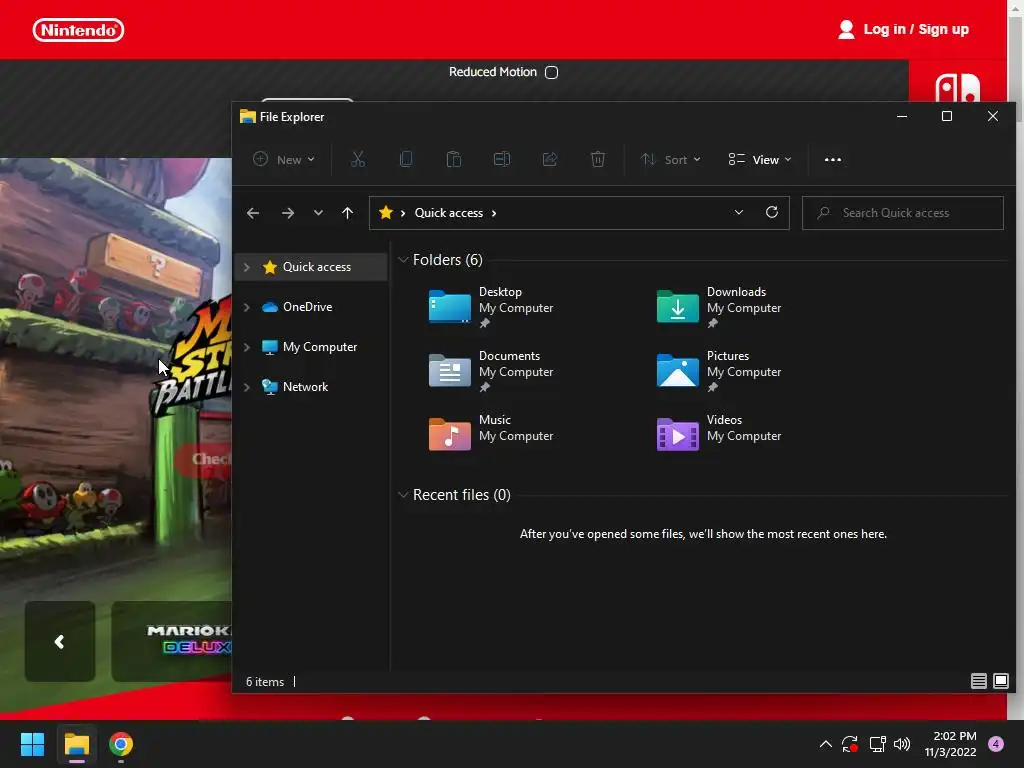Click the Search Quick access field

[903, 213]
